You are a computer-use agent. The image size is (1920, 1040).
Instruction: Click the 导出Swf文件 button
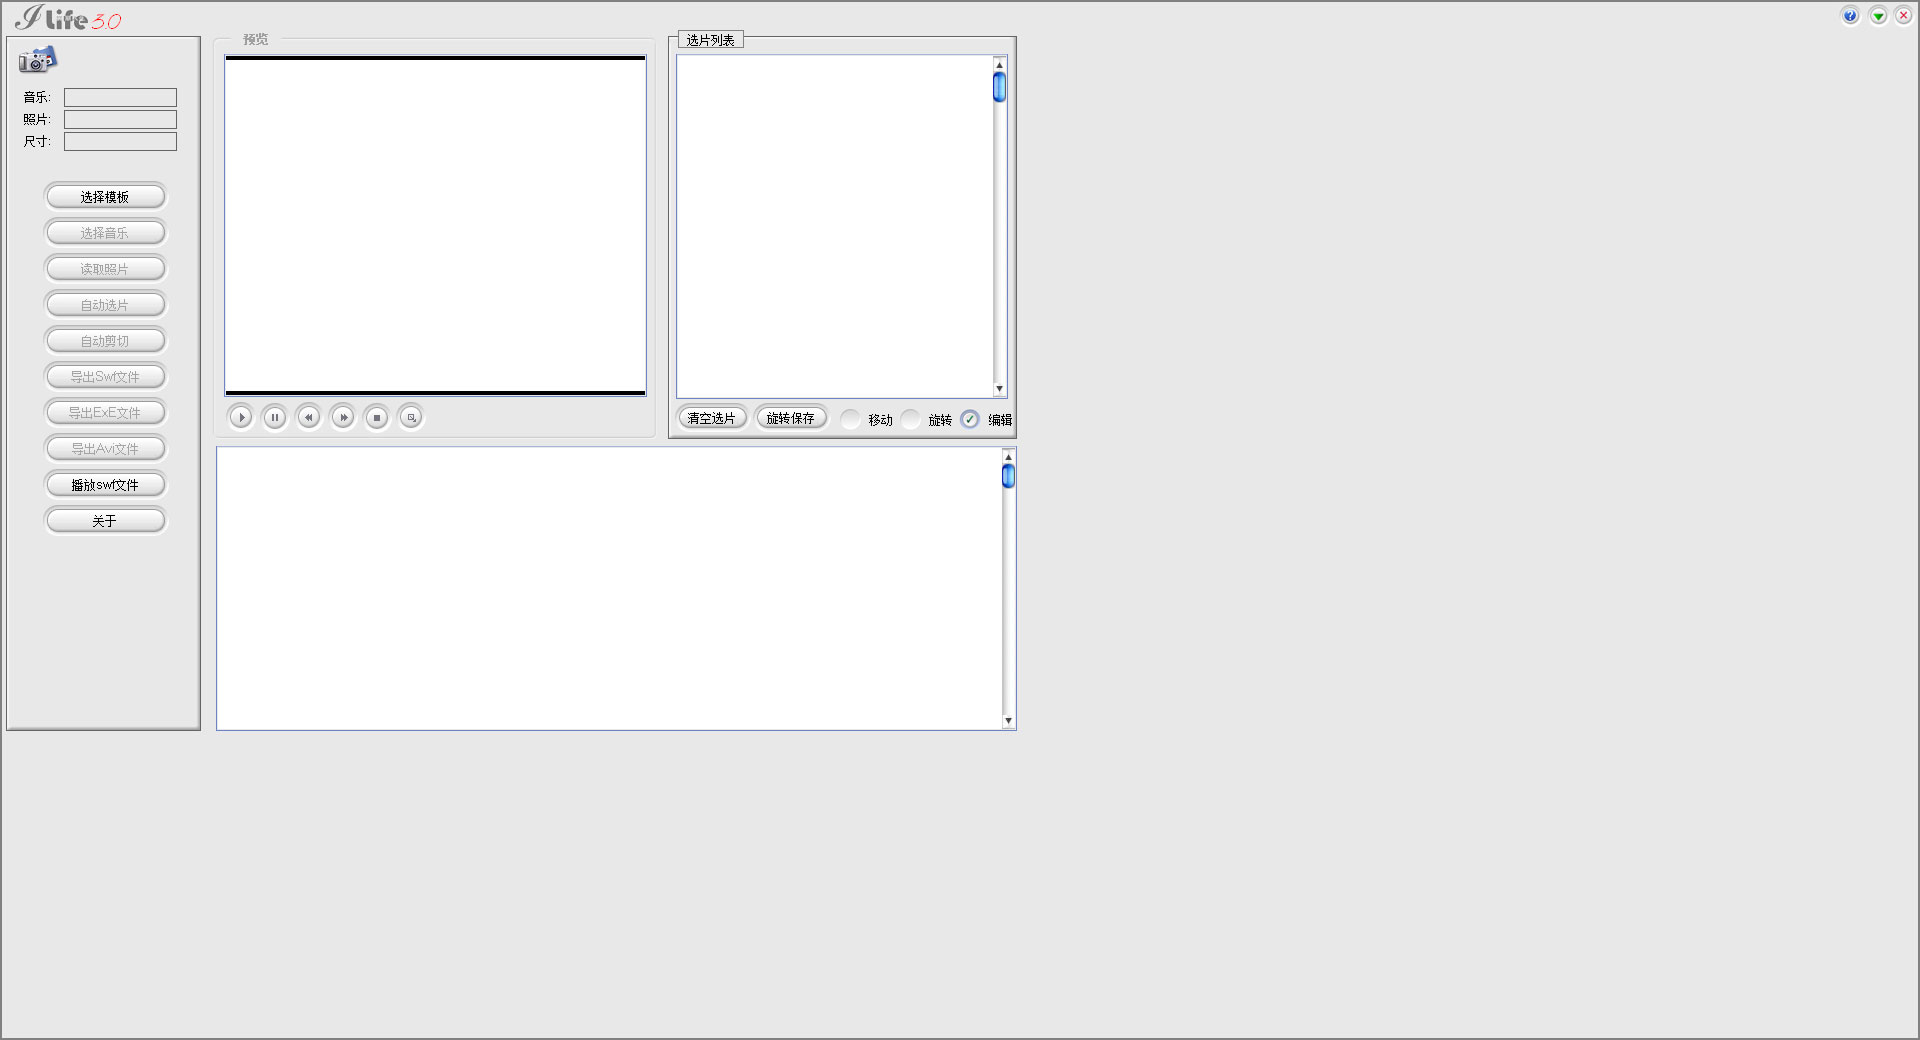pyautogui.click(x=105, y=377)
